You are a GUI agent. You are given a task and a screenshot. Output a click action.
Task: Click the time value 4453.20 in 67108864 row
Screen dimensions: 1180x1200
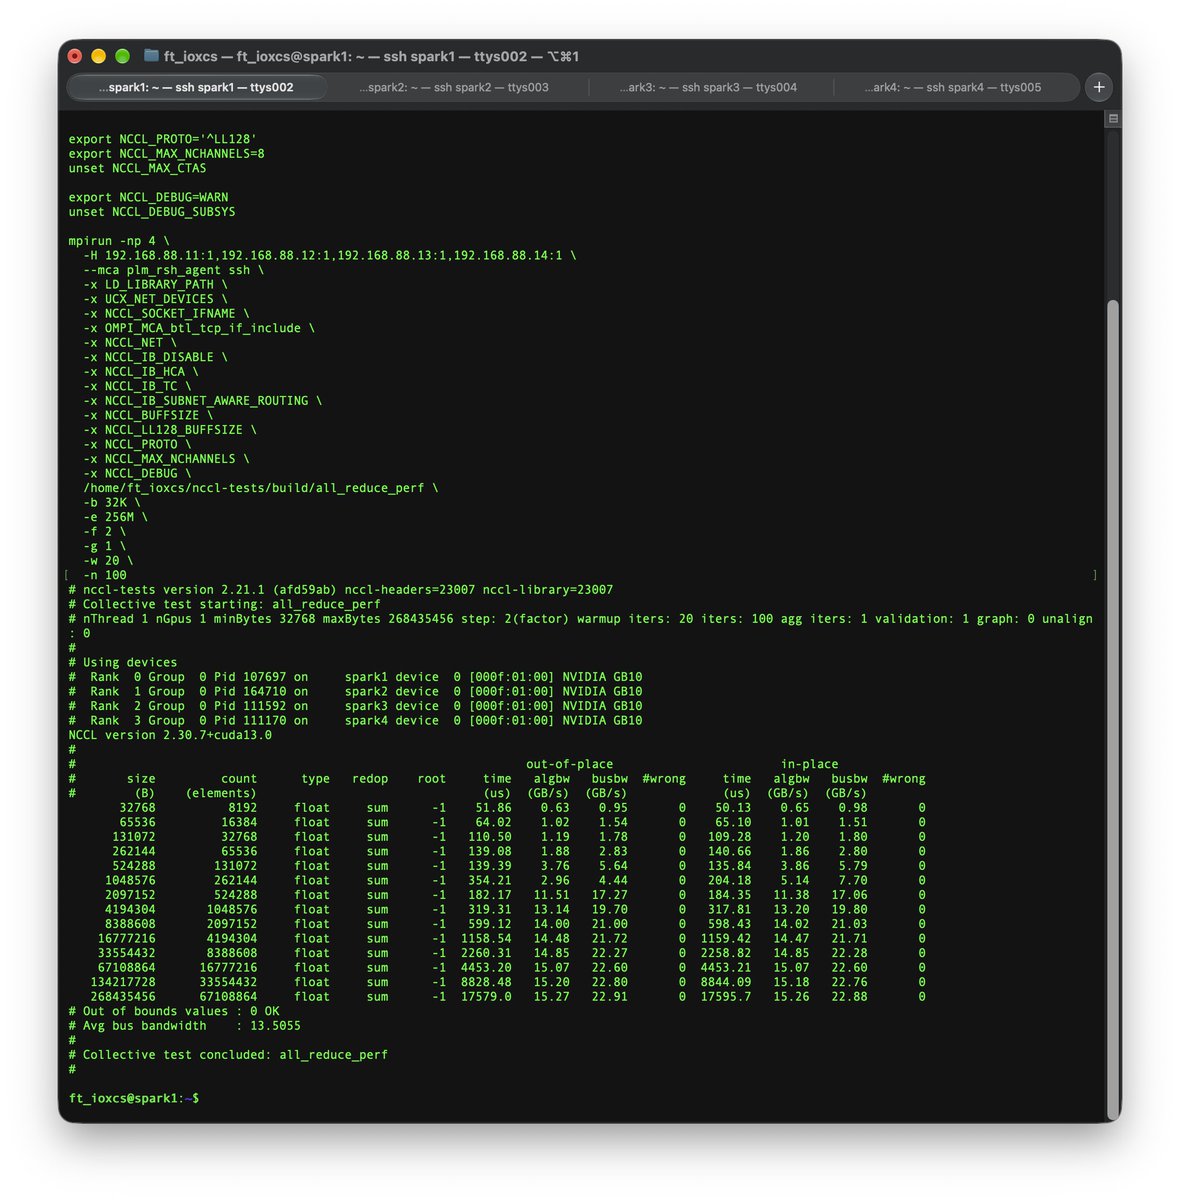tap(486, 968)
